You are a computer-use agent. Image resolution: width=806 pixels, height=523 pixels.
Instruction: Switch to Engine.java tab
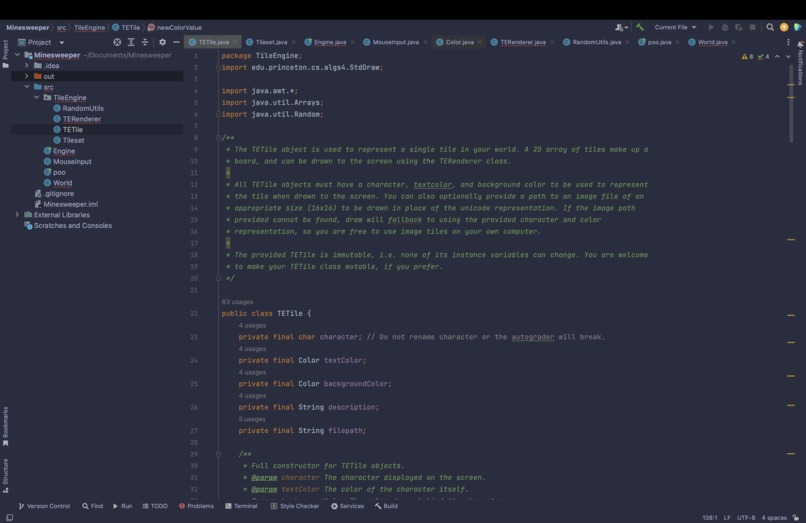coord(330,42)
